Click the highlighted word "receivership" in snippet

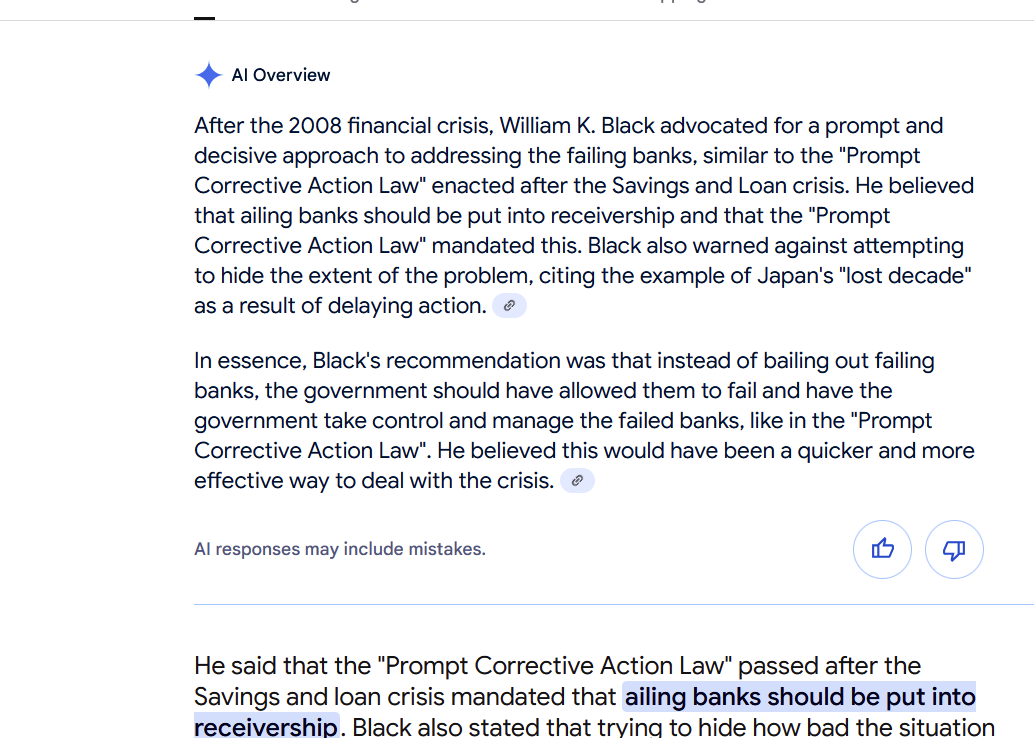point(266,726)
